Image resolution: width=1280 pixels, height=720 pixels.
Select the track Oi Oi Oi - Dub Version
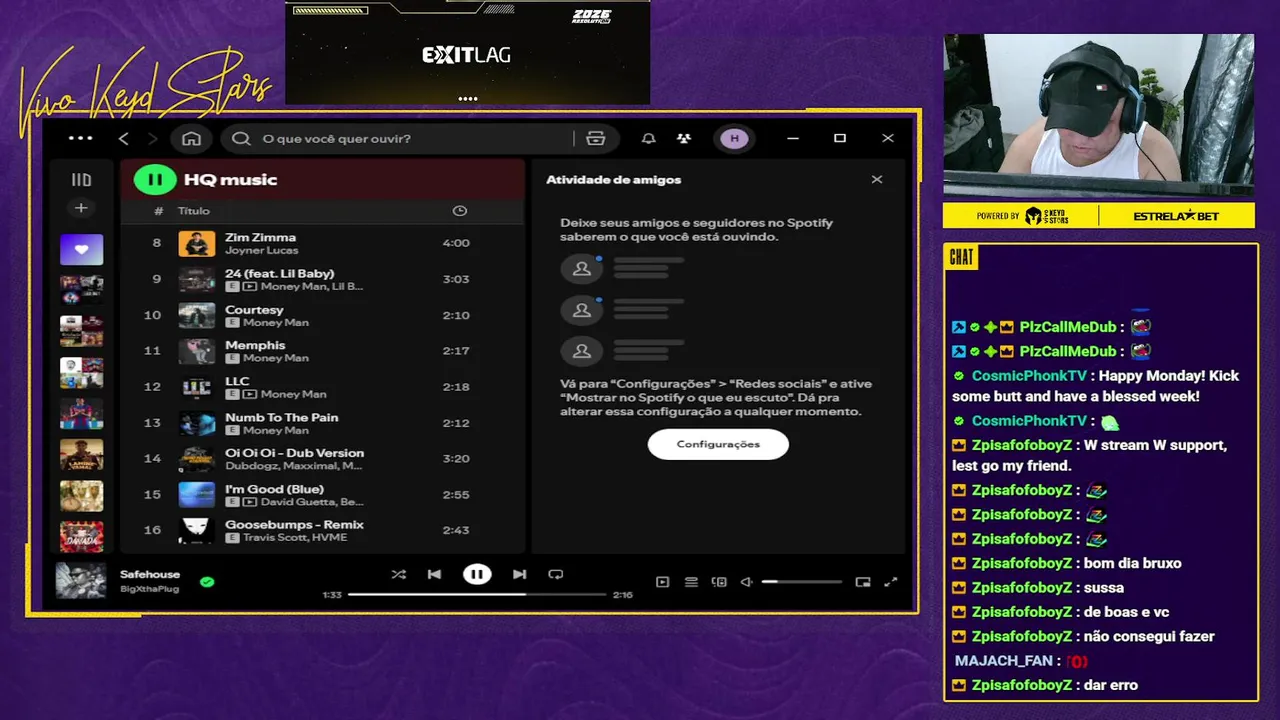pos(294,453)
